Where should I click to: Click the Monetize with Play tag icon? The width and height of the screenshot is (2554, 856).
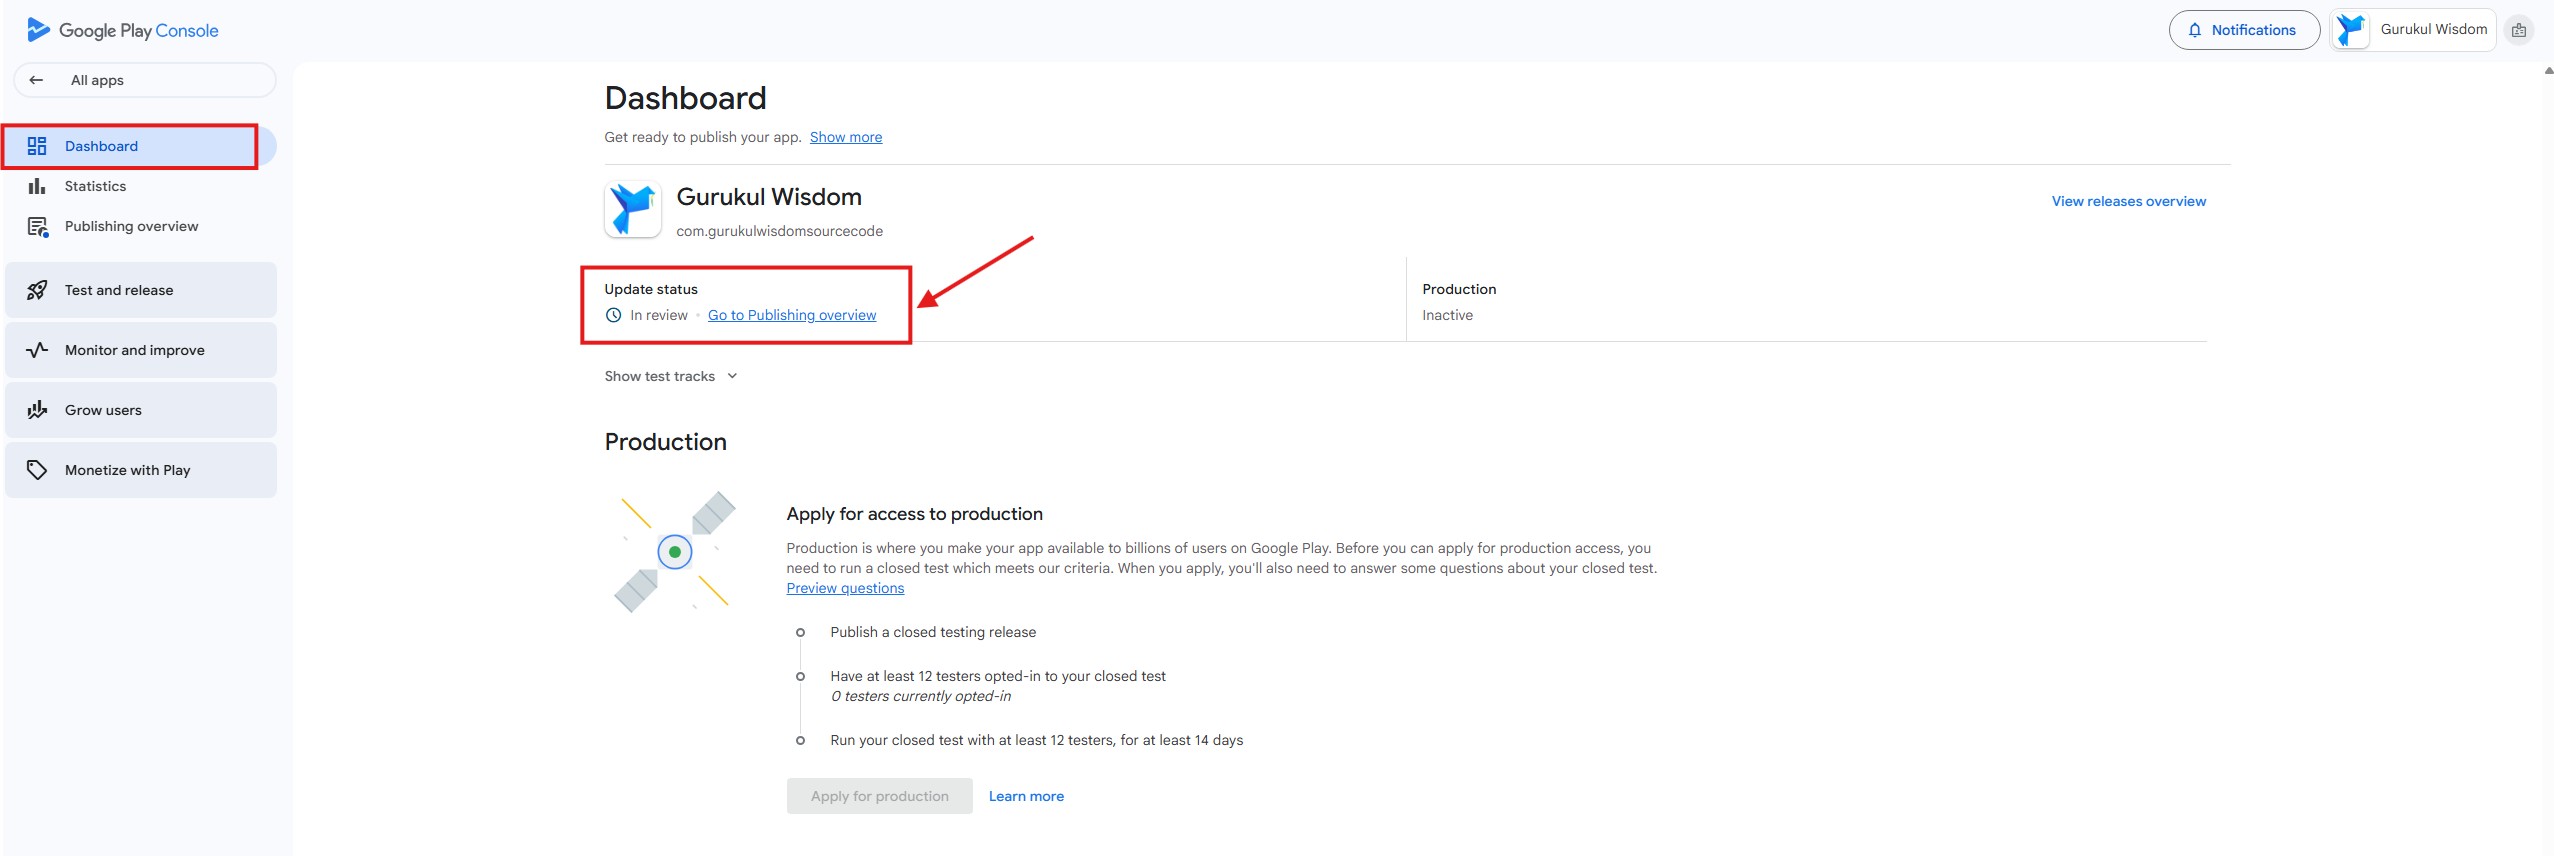(37, 470)
